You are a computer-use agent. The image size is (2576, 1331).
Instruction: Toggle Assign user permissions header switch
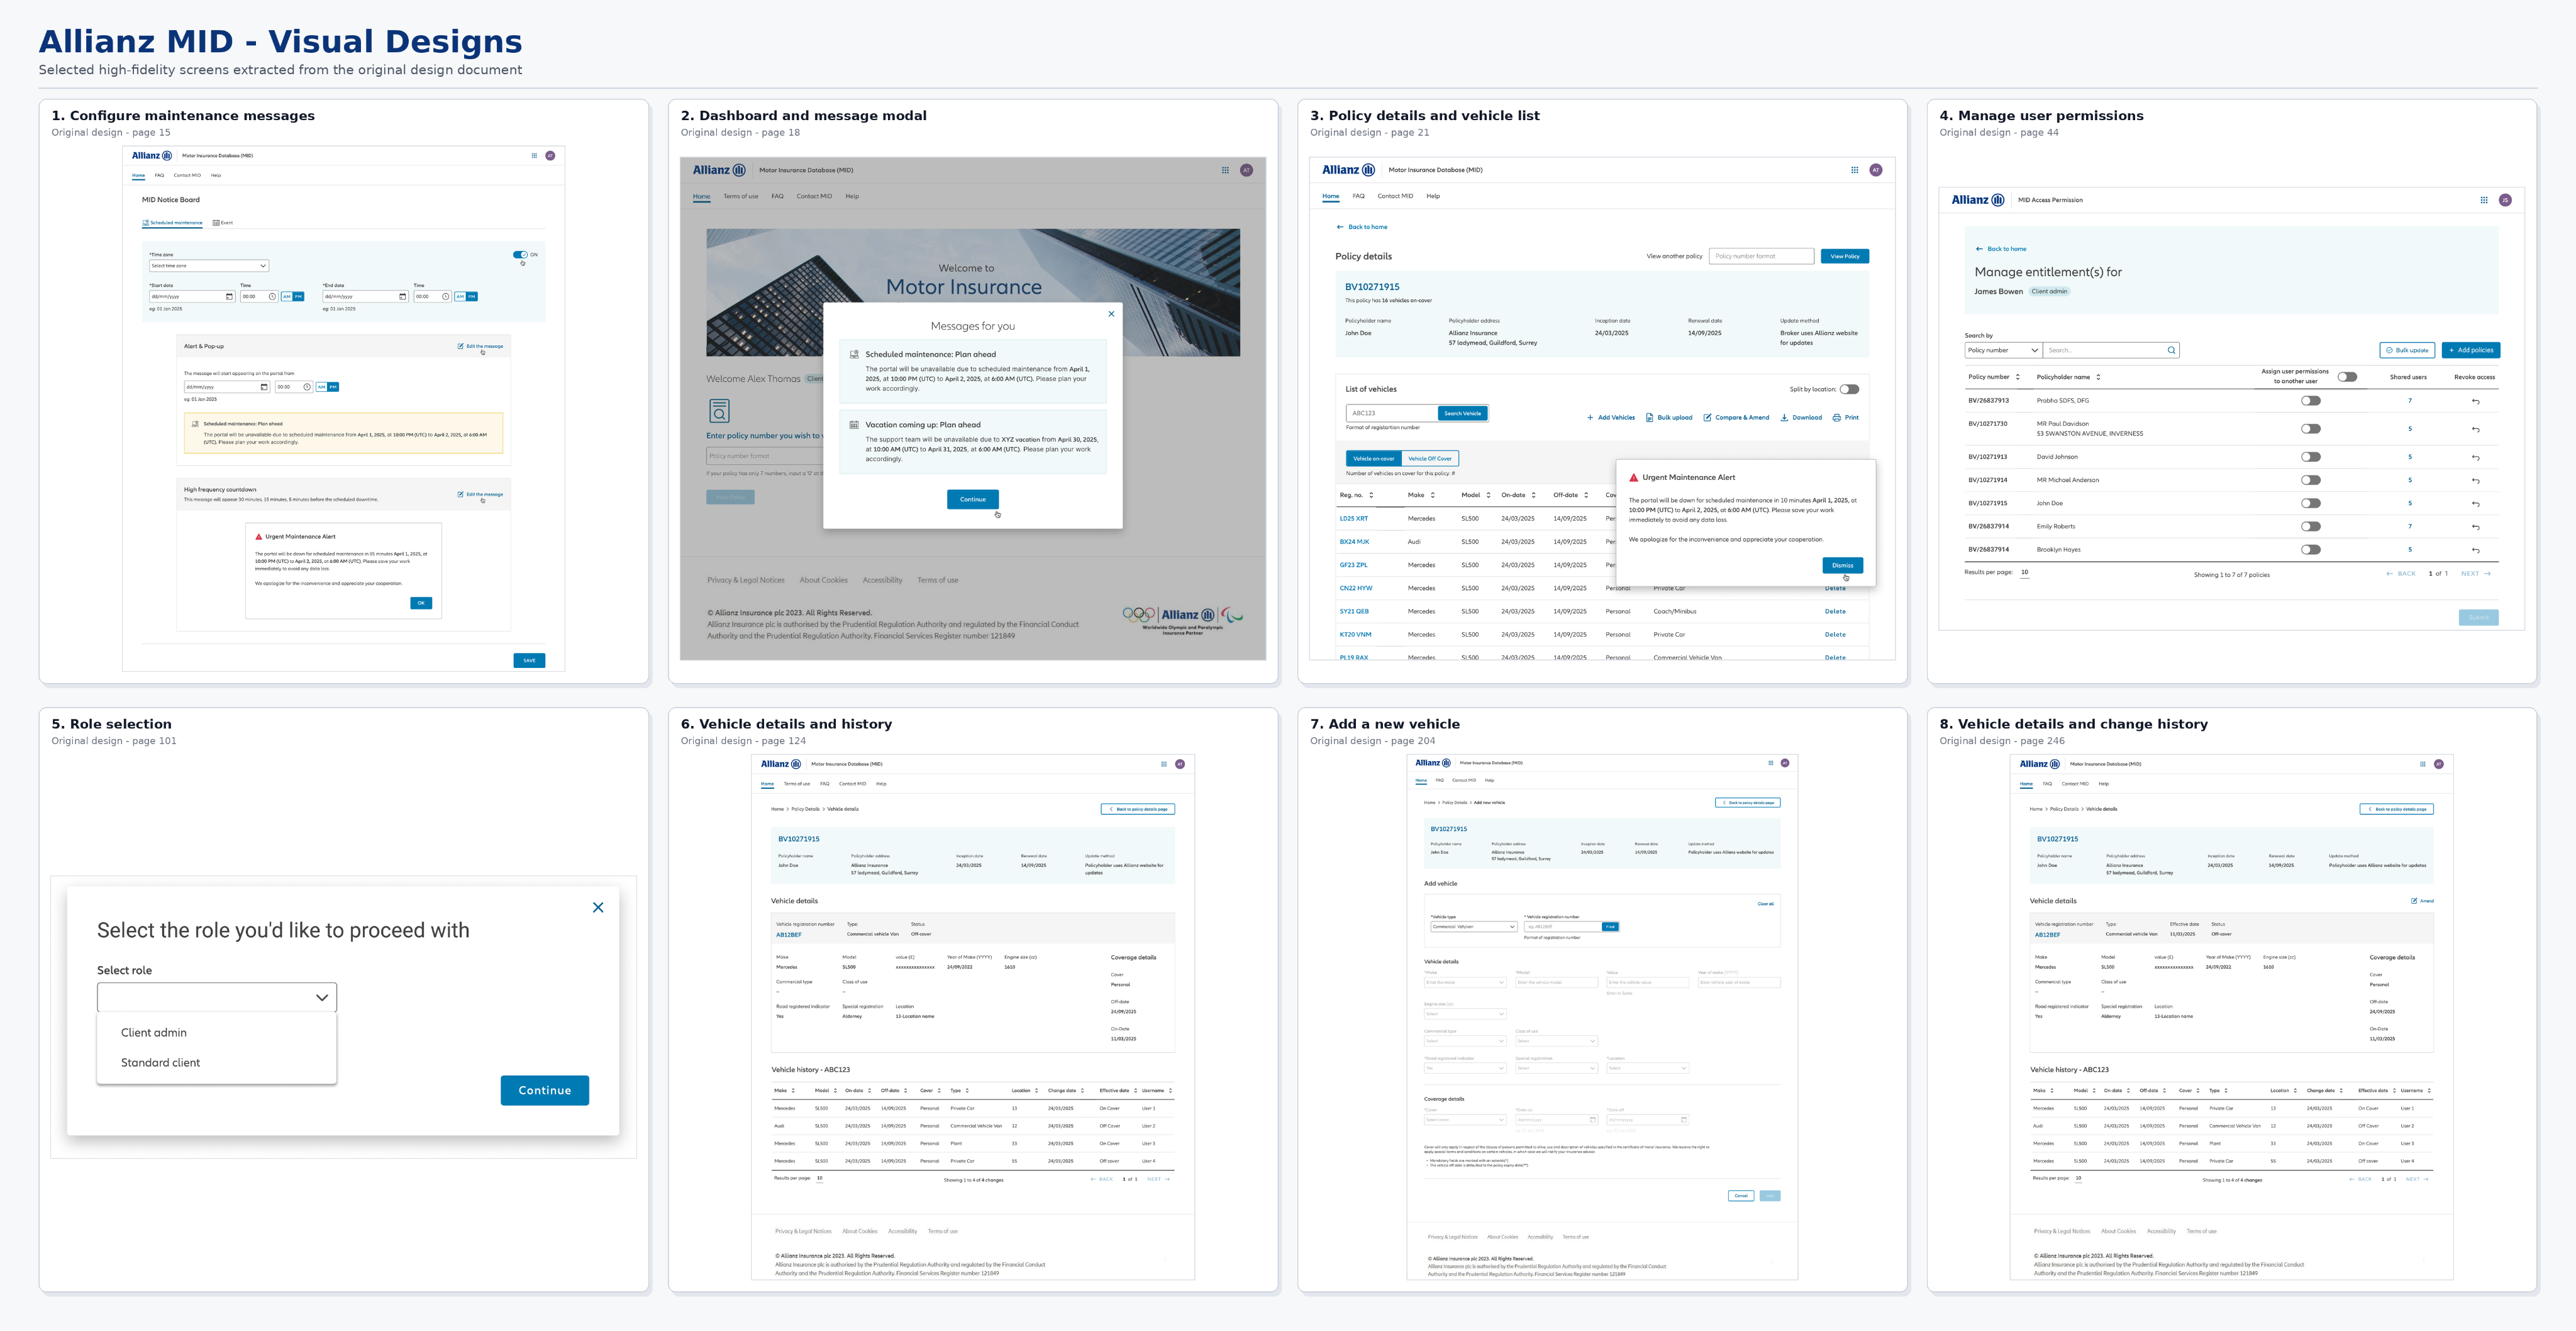[2348, 377]
